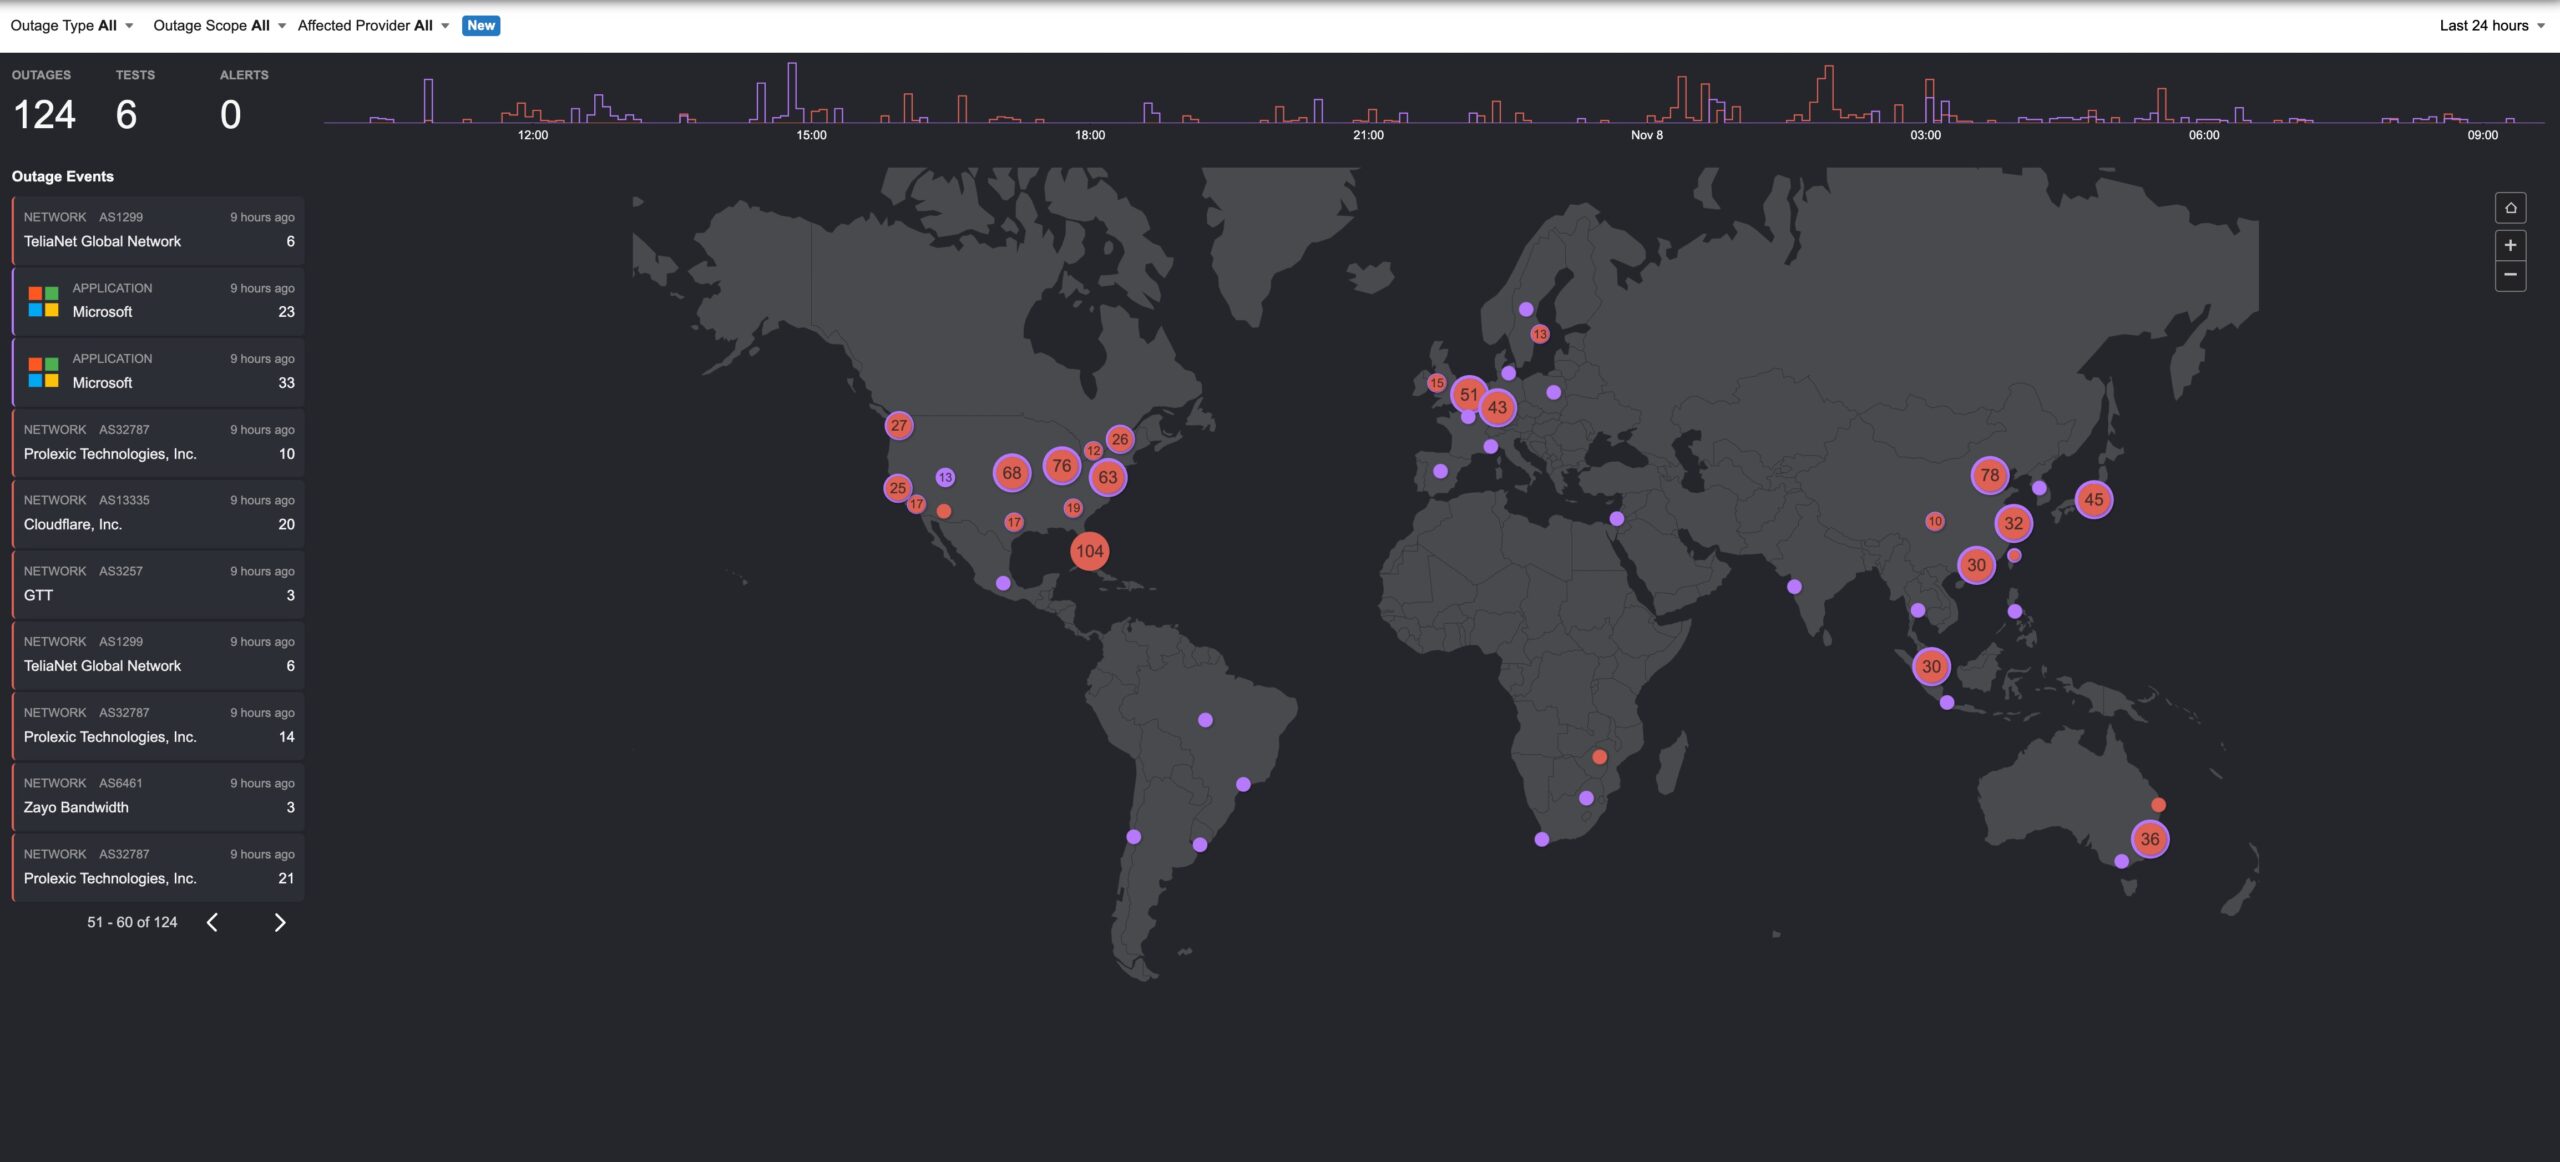The image size is (2560, 1162).
Task: Click the New badge
Action: (x=481, y=26)
